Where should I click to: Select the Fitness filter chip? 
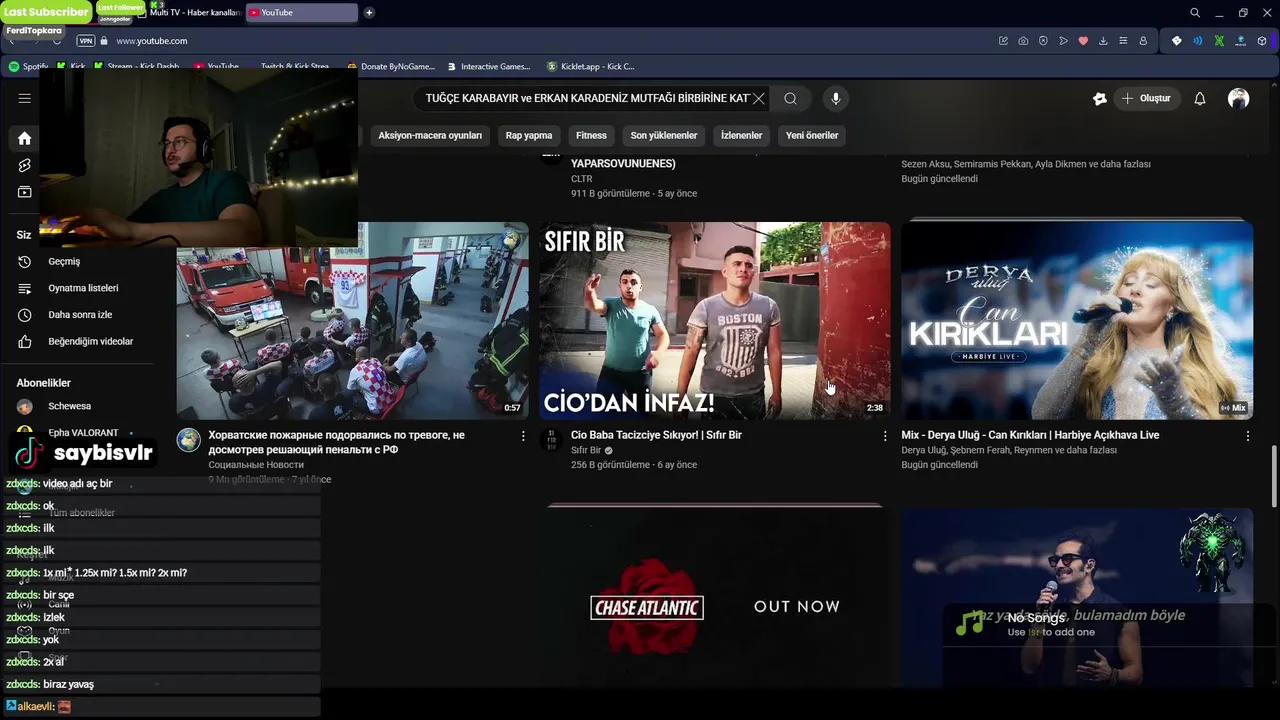coord(591,135)
